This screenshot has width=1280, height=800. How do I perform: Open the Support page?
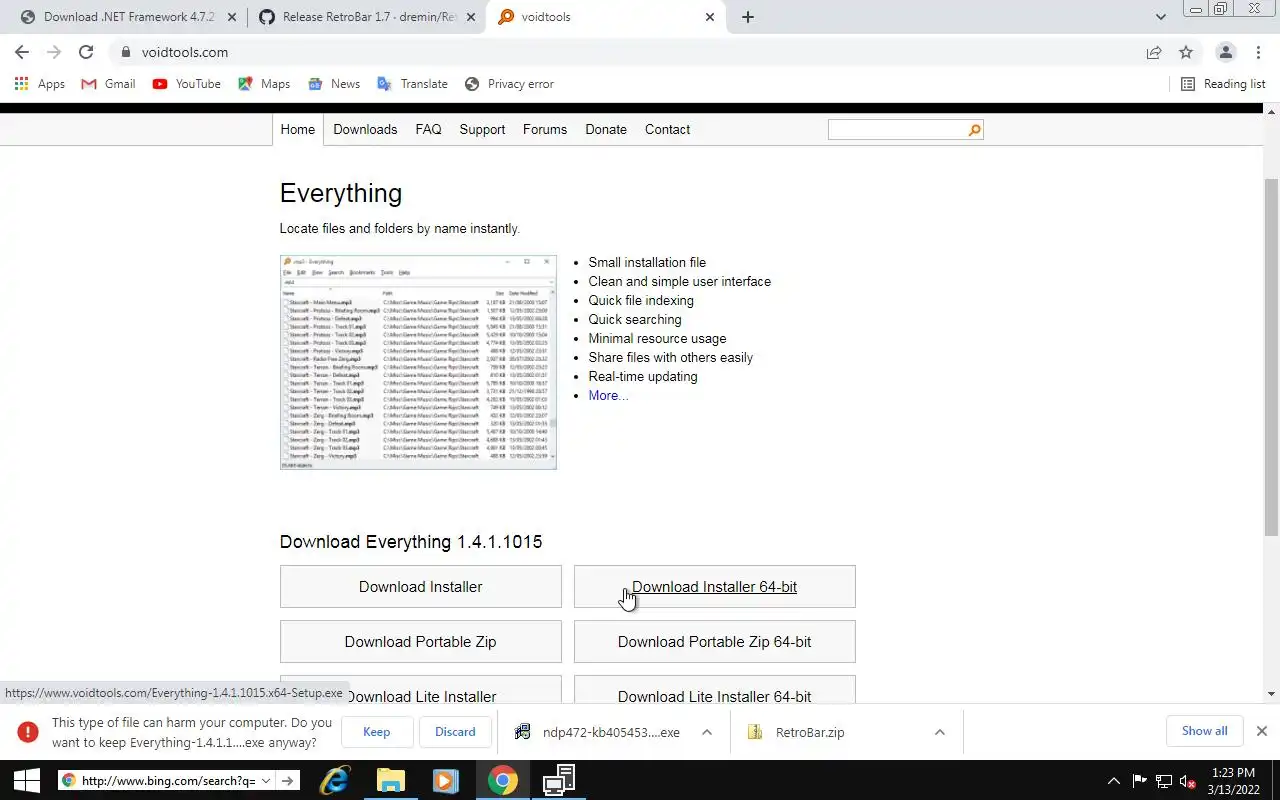click(482, 129)
